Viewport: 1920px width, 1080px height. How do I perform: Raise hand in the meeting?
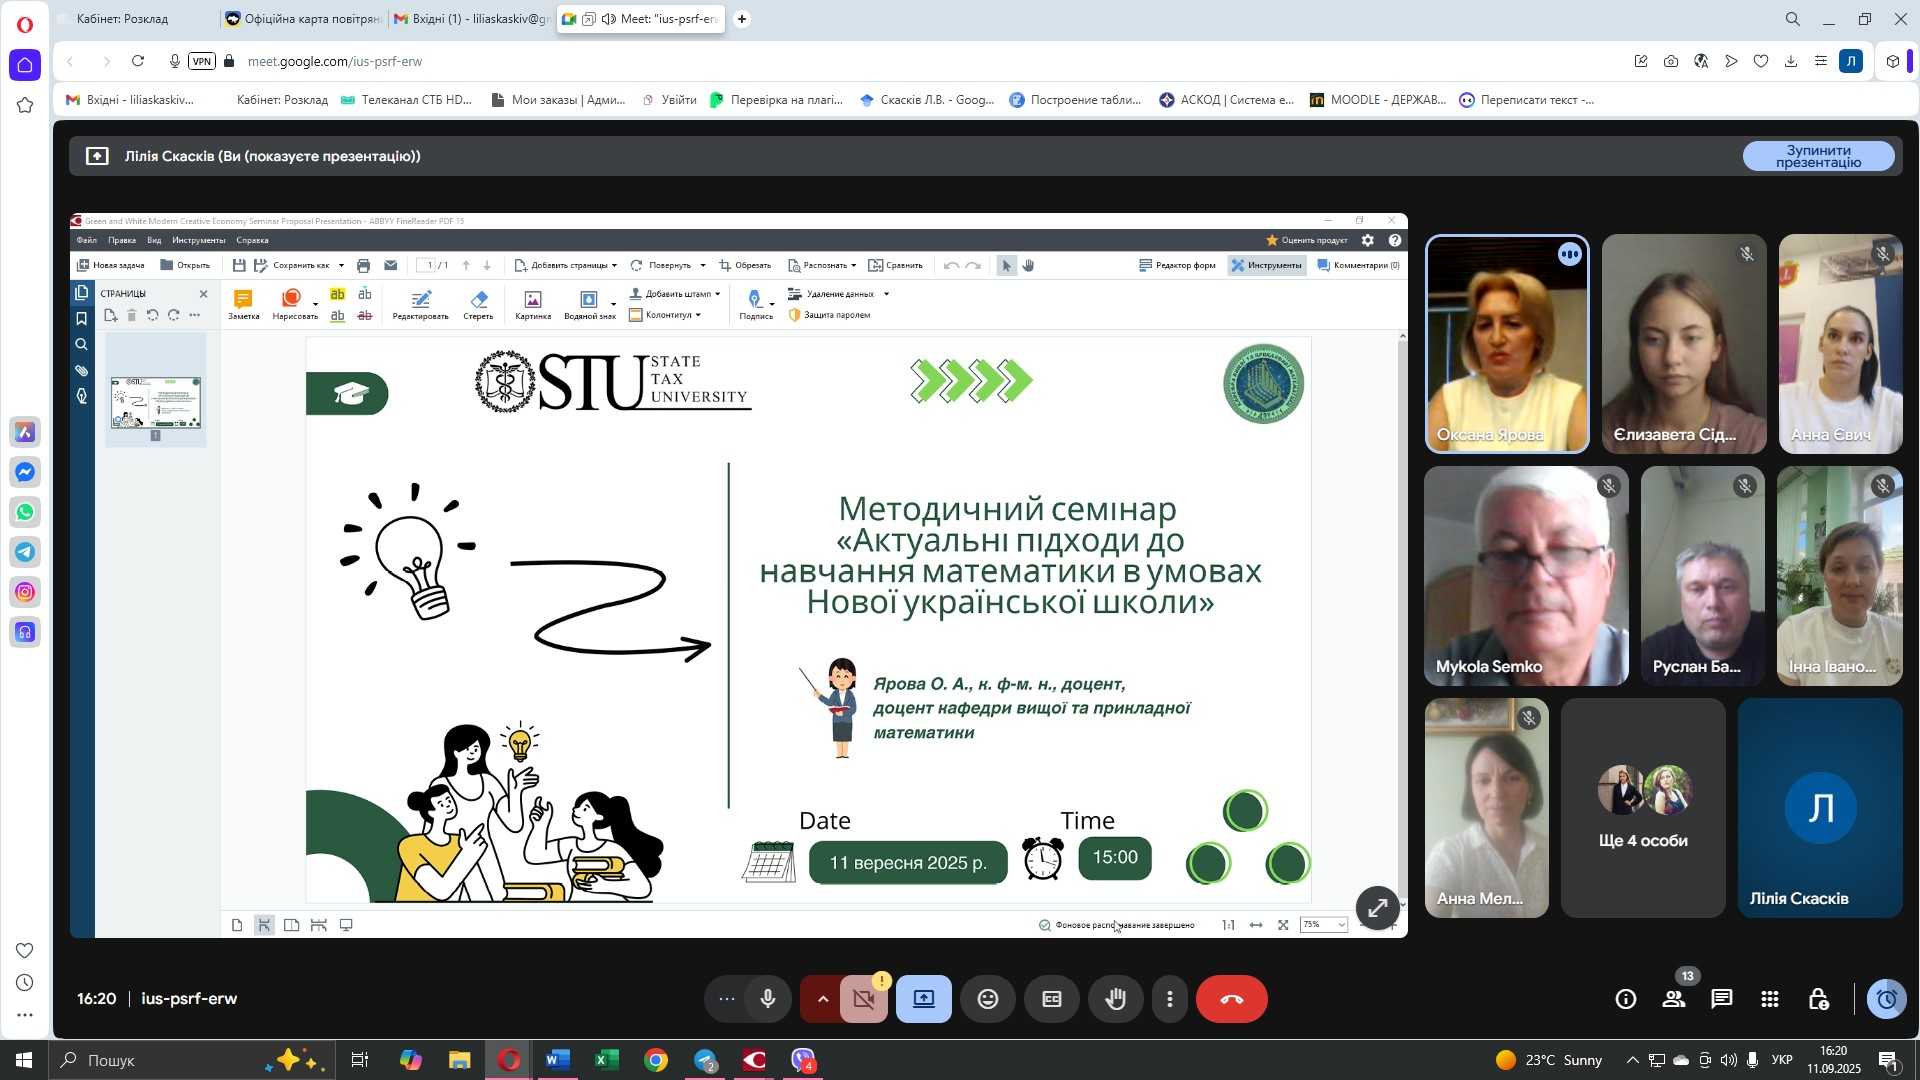coord(1116,999)
